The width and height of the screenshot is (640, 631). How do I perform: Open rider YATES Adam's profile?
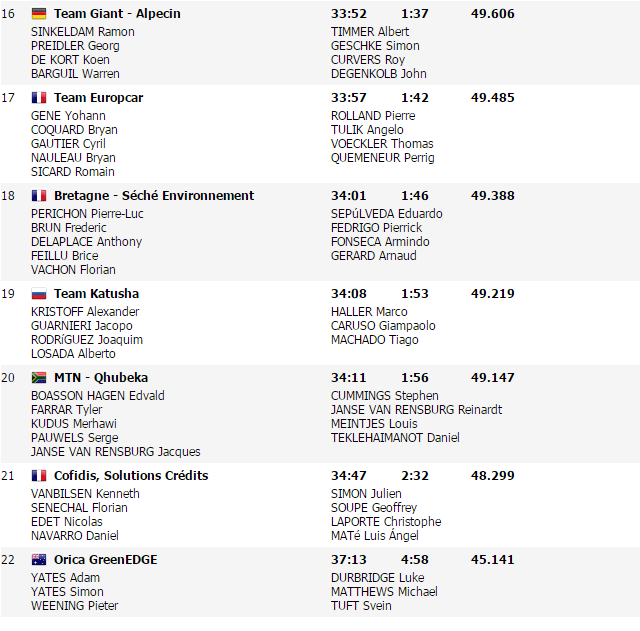(x=65, y=578)
